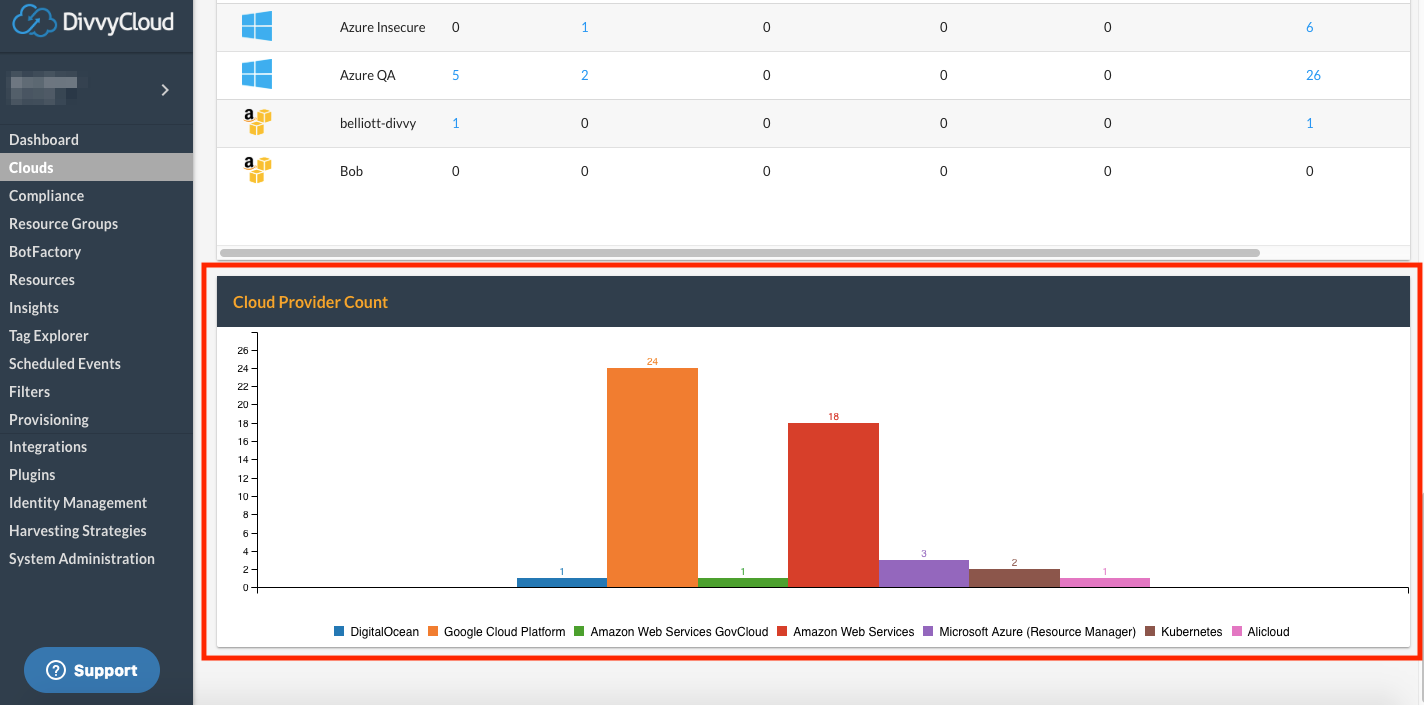This screenshot has width=1424, height=705.
Task: Click the green AWS GovCloud bar
Action: point(743,583)
